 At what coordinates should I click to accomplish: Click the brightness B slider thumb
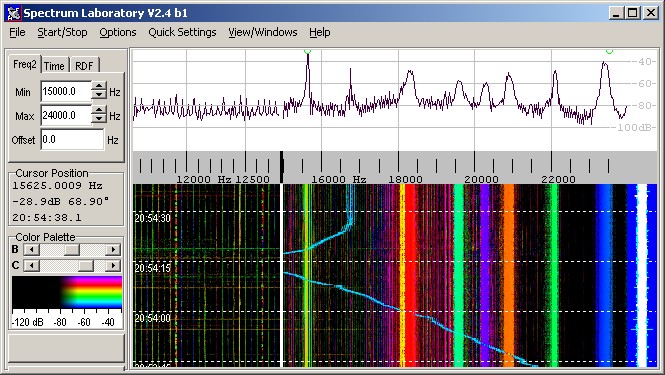(x=71, y=249)
